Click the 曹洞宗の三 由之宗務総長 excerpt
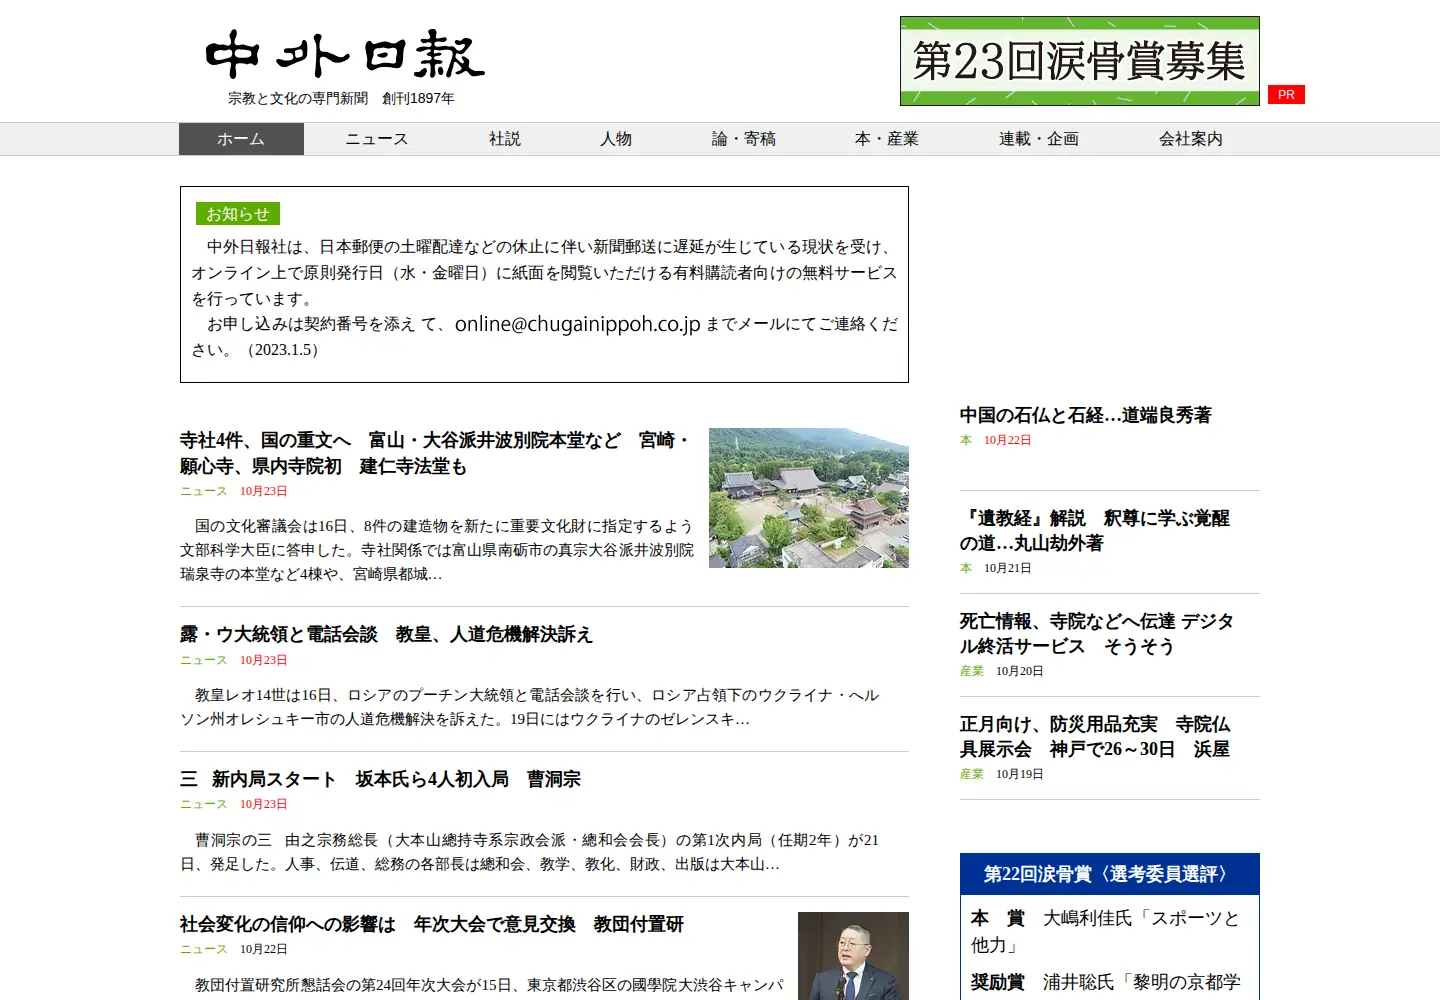The image size is (1440, 1000). [530, 852]
